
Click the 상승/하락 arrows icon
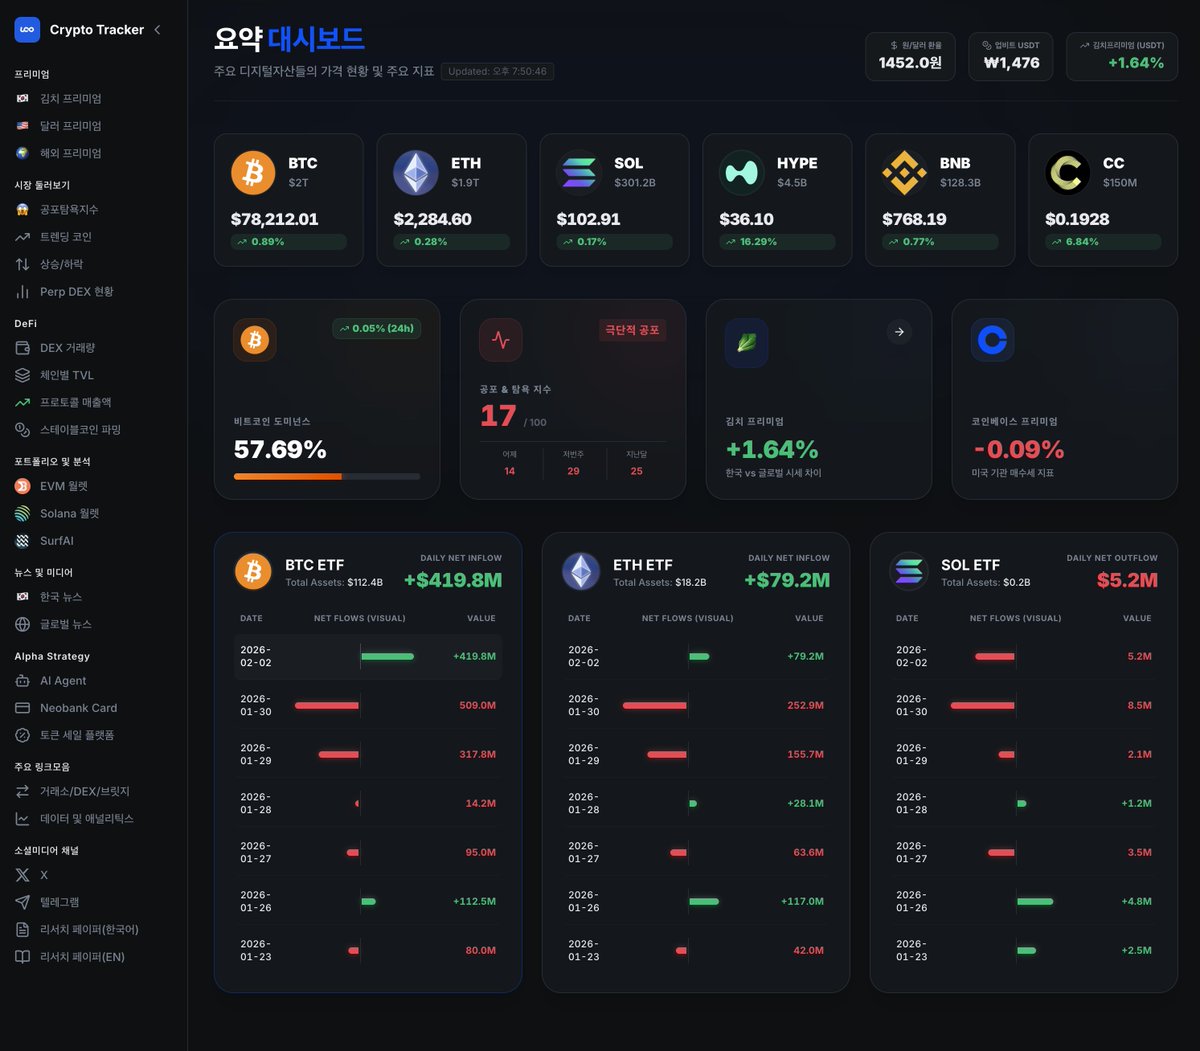(22, 264)
